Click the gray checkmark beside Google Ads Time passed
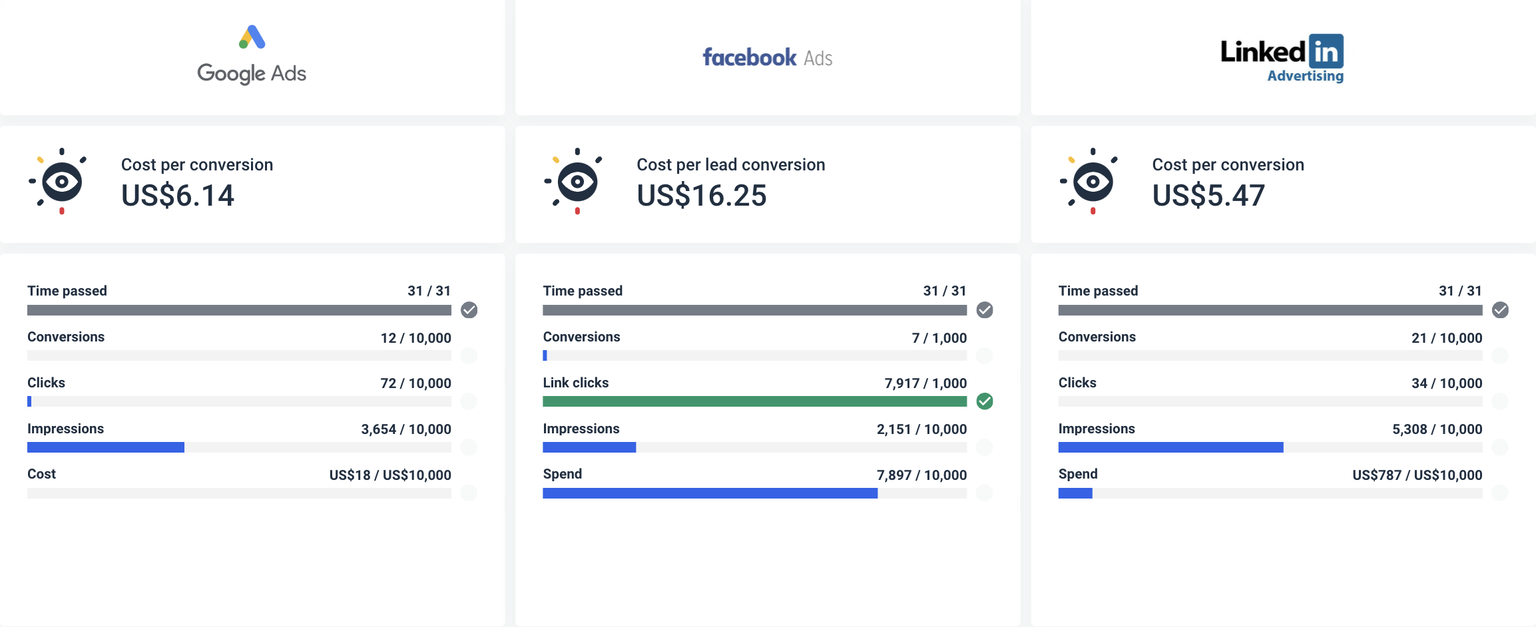 (x=469, y=310)
